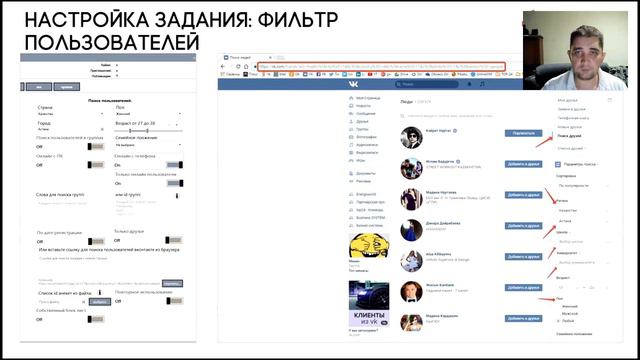This screenshot has height=360, width=640.
Task: Open Фотографии in the VK sidebar
Action: (x=363, y=137)
